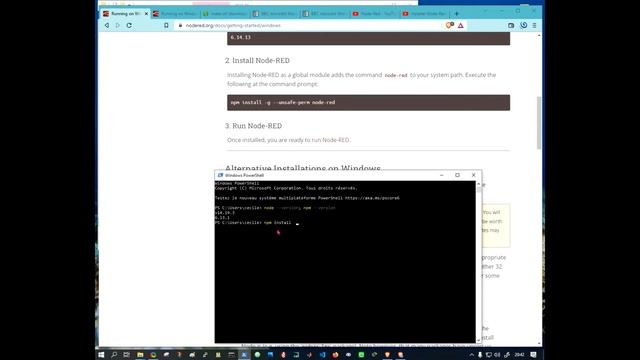The image size is (640, 360).
Task: Switch to the second Node-RED tab
Action: click(175, 13)
